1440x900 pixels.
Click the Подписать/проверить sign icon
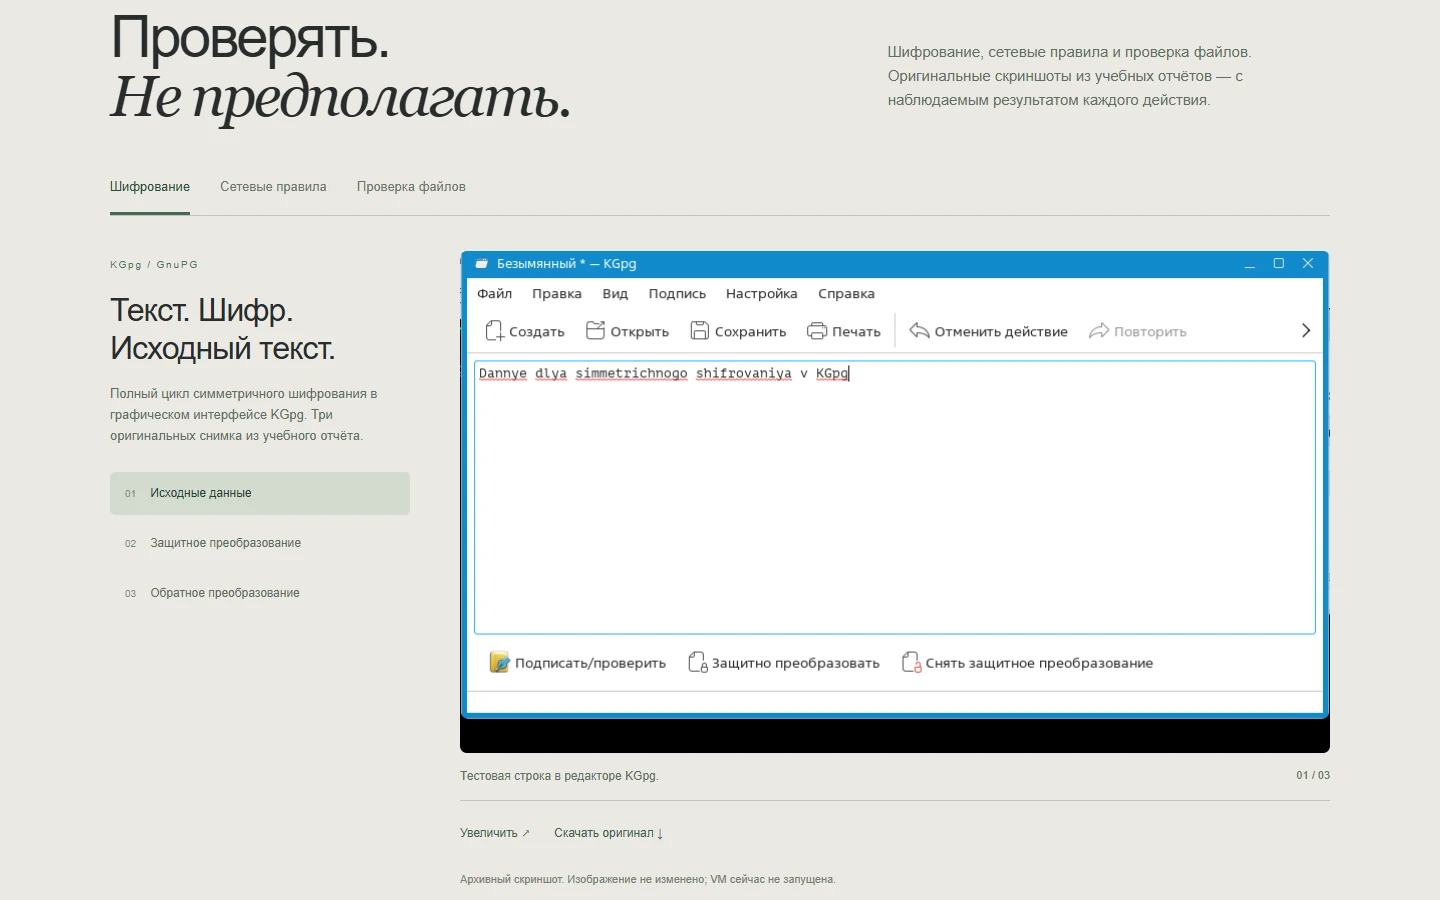point(499,662)
